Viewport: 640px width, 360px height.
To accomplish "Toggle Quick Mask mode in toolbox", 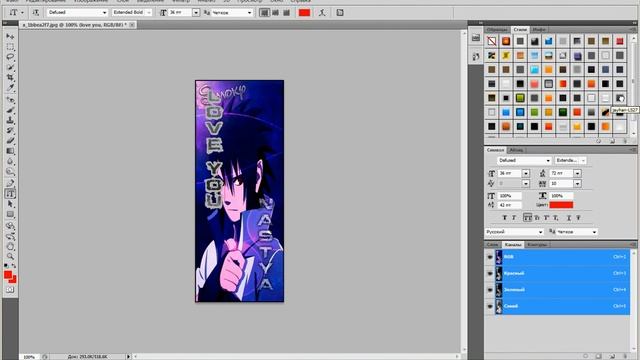I will [x=10, y=289].
